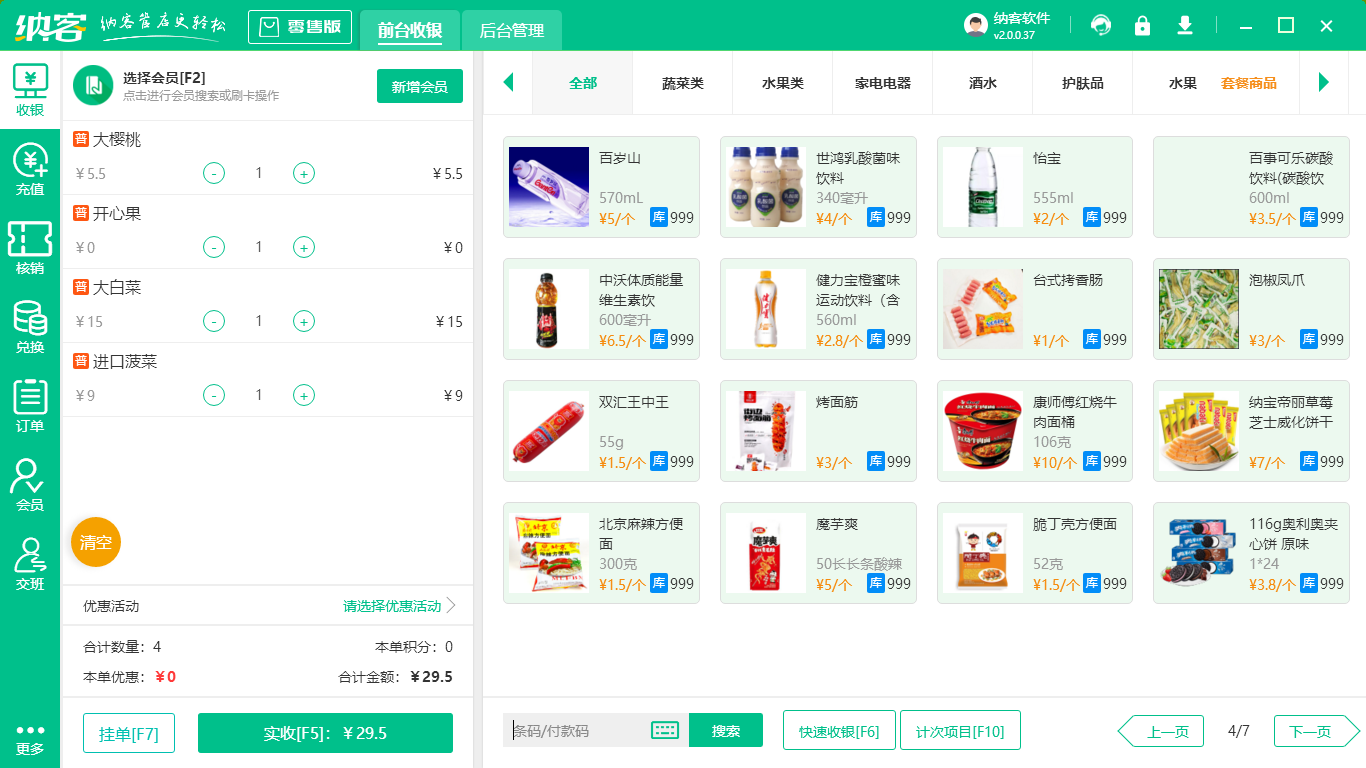Click the download icon in the title bar
Screen dimensions: 1366x768
click(x=1185, y=26)
